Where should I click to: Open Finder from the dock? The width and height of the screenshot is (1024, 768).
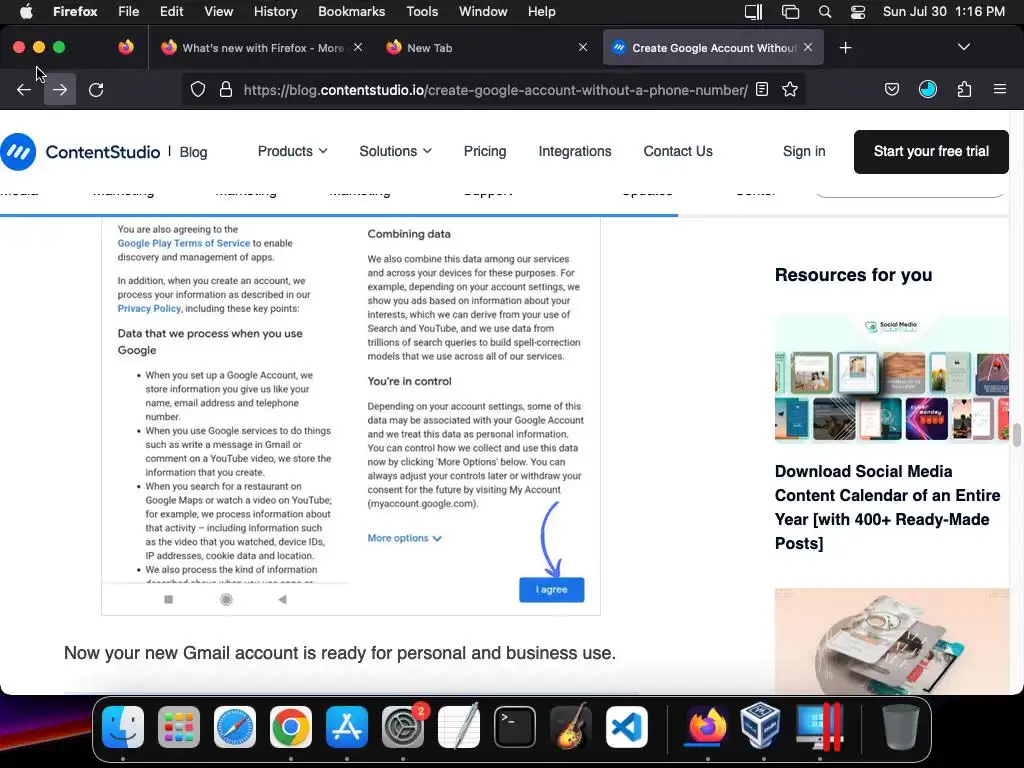pyautogui.click(x=123, y=727)
